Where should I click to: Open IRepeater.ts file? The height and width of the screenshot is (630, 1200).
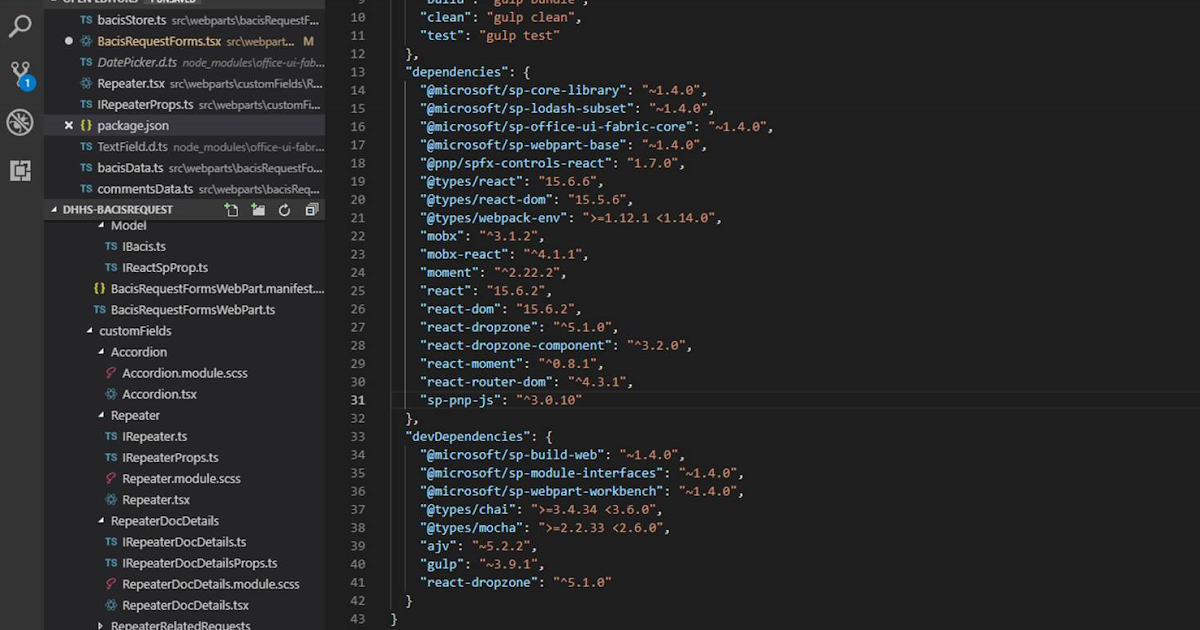coord(155,436)
